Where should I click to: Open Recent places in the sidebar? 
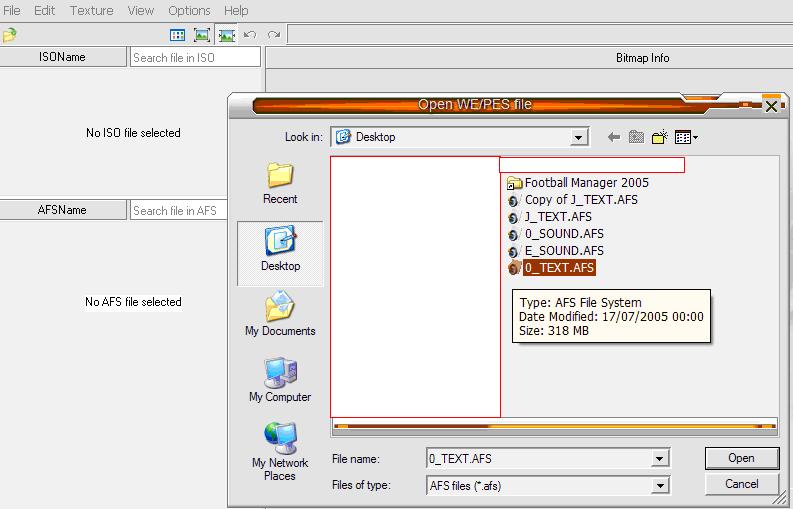(x=280, y=184)
